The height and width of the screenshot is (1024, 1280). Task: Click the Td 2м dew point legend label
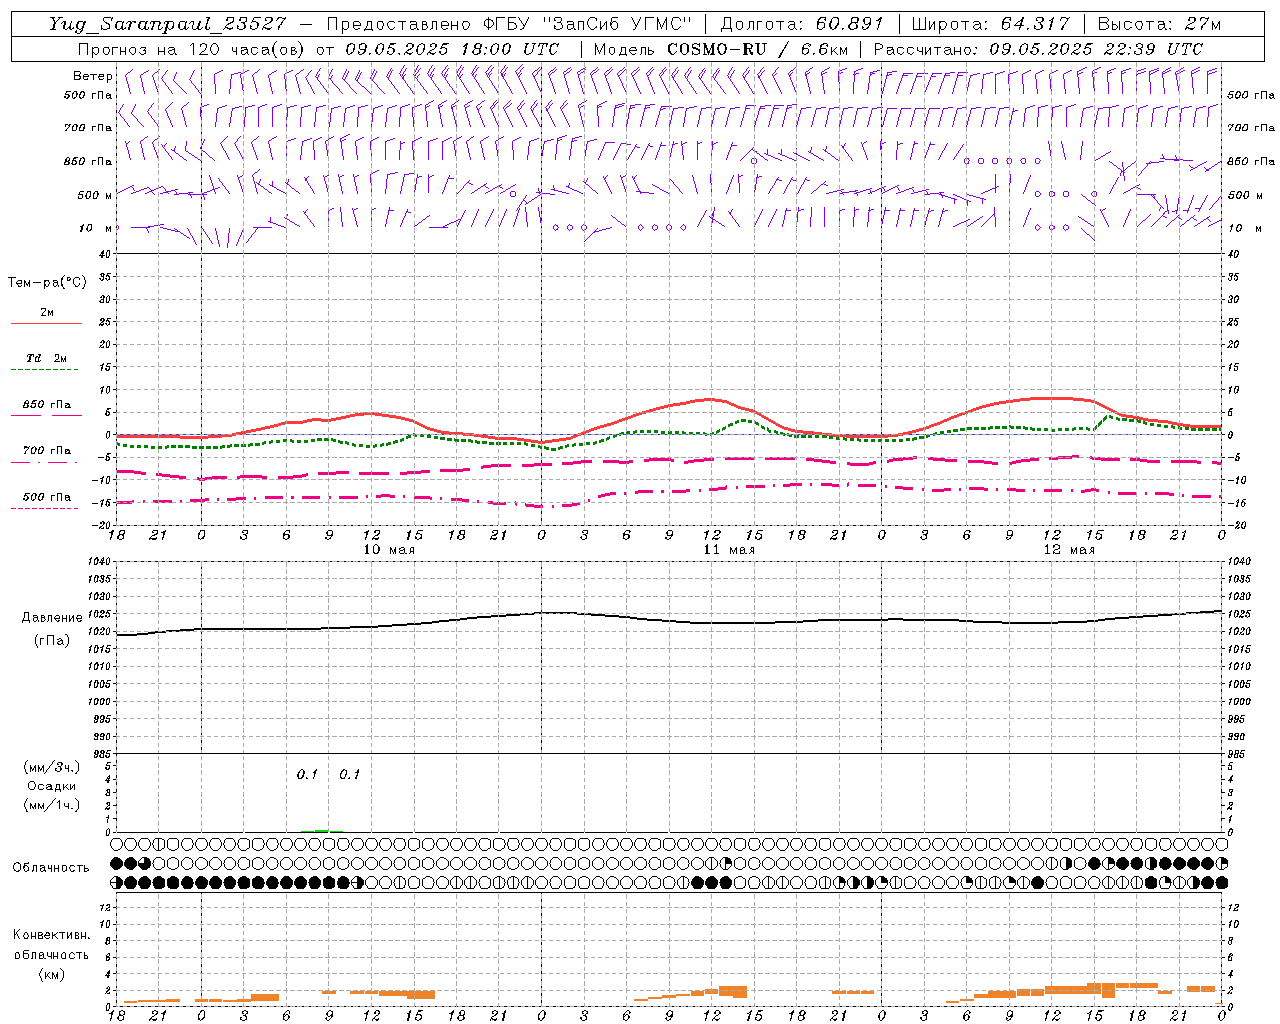coord(47,358)
